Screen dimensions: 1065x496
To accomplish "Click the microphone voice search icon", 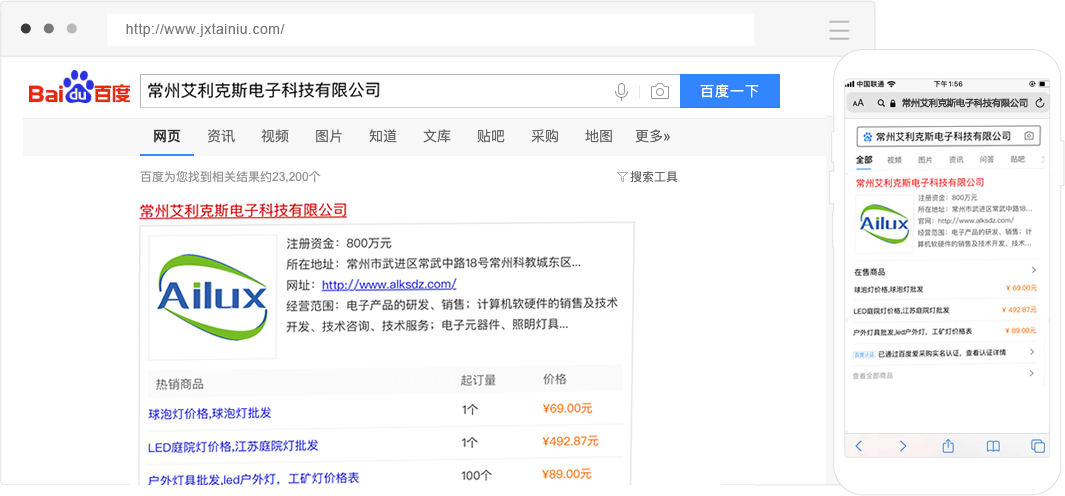I will coord(621,91).
